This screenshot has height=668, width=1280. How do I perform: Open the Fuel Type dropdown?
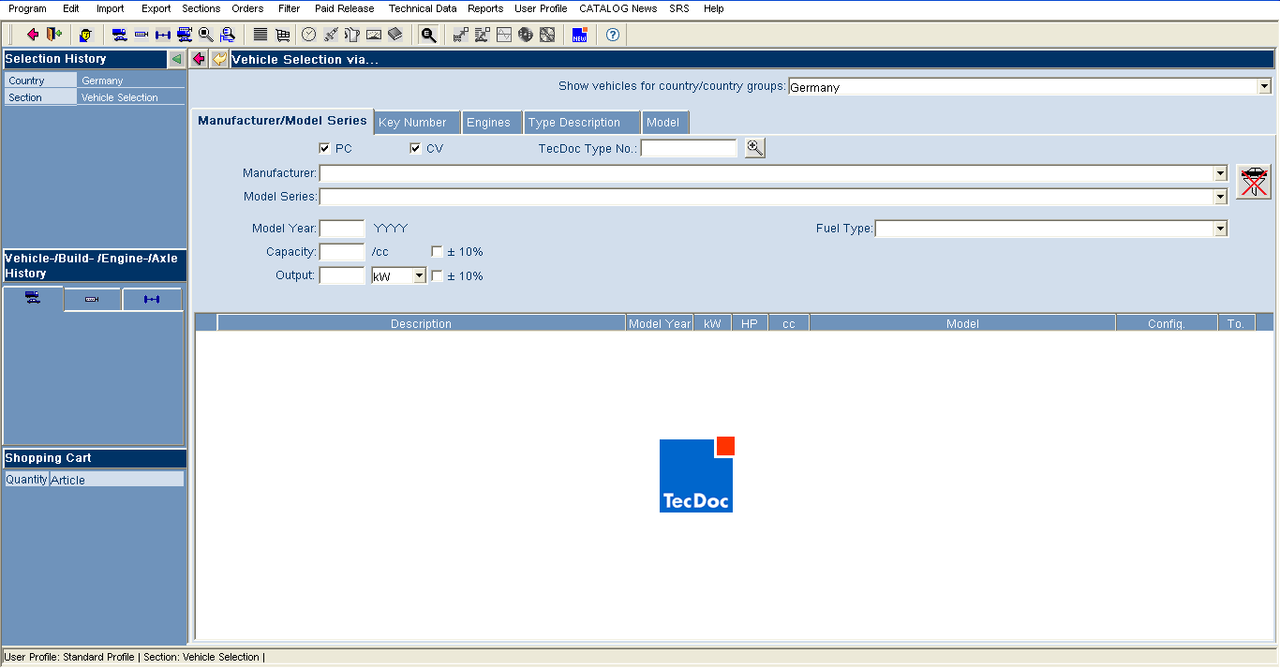pos(1220,228)
